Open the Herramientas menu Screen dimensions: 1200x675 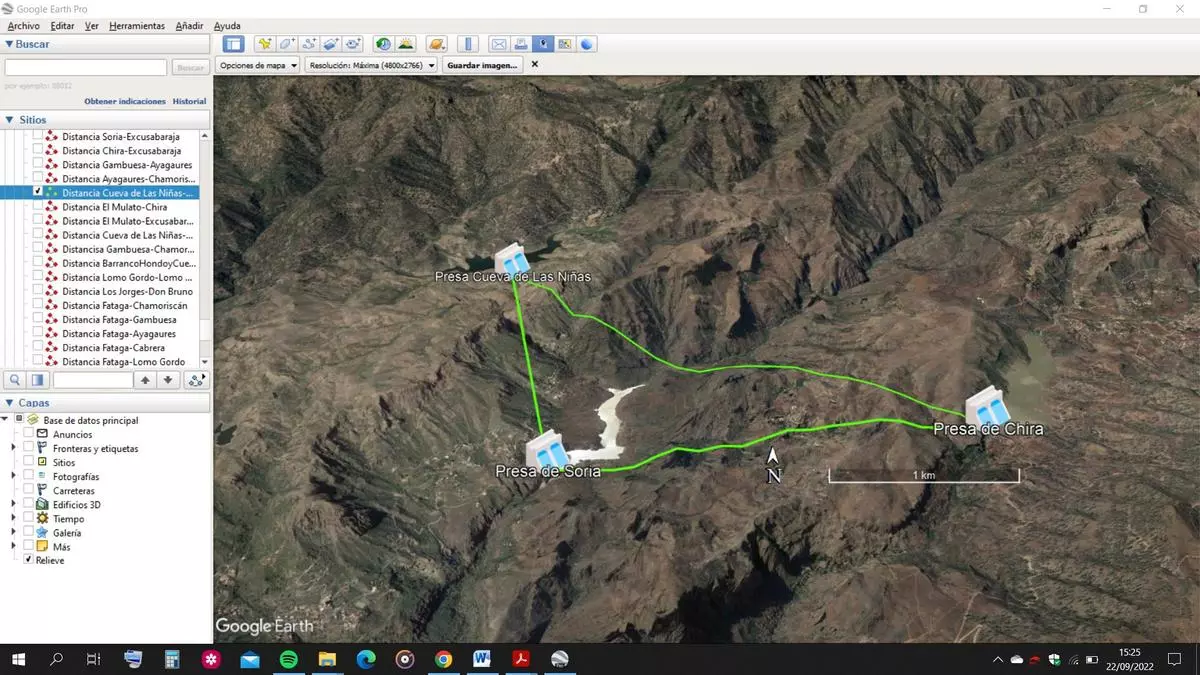point(136,26)
